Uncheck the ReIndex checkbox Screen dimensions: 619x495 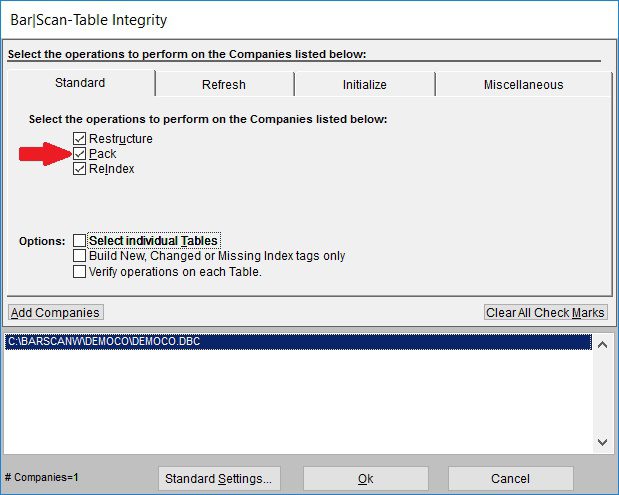click(79, 169)
